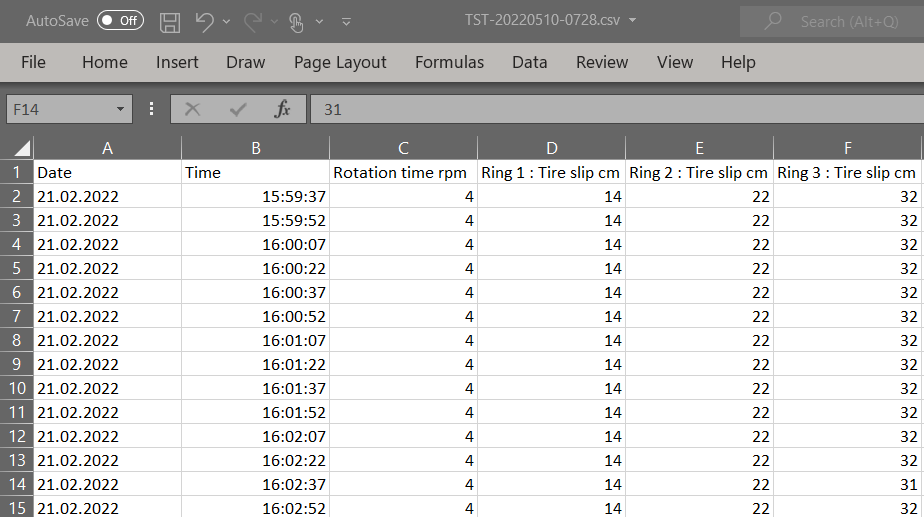Click the time cell 15:59:37

click(x=255, y=196)
